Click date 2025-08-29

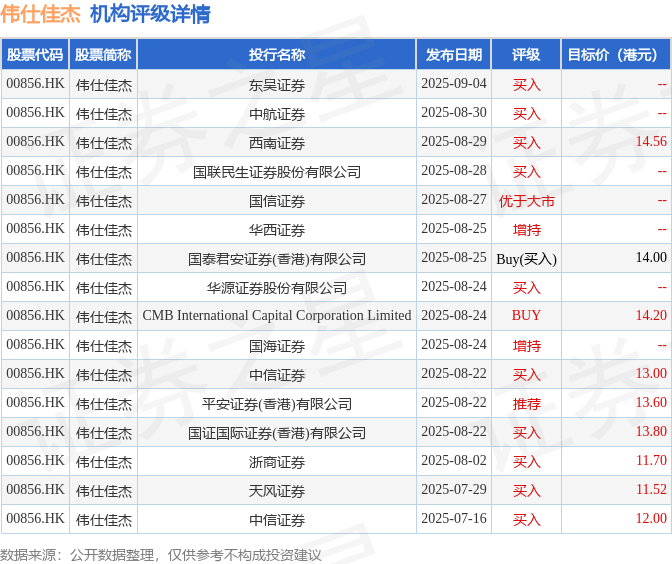click(454, 141)
